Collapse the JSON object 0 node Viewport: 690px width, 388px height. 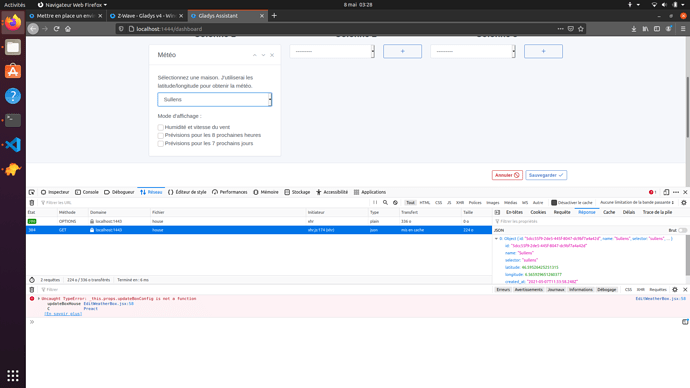[x=496, y=238]
